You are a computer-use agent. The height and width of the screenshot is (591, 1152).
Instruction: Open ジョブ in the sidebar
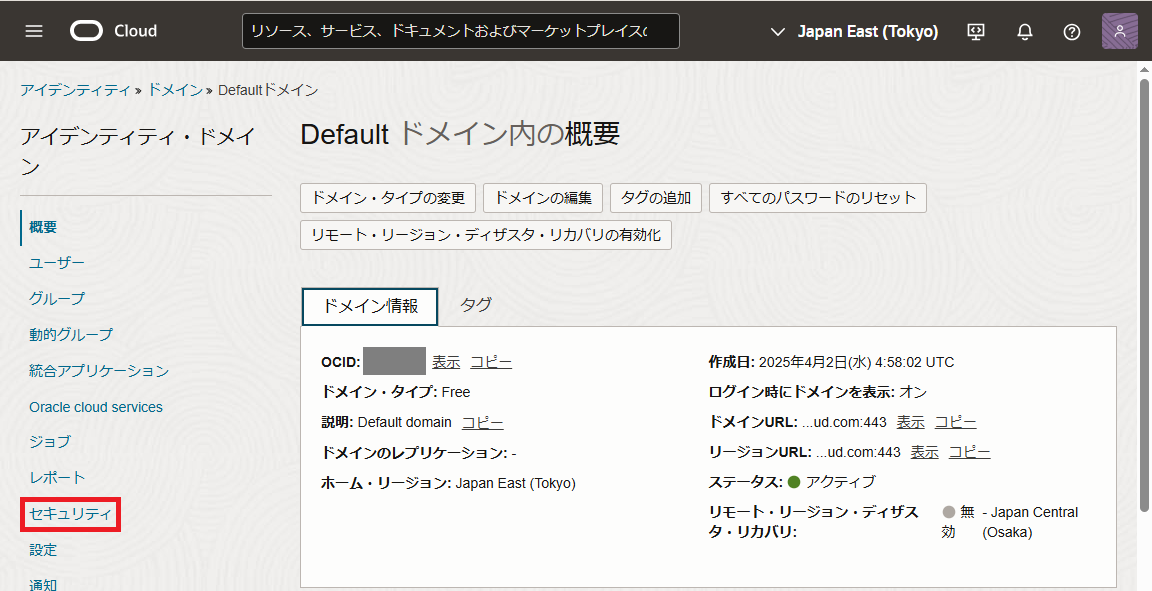point(50,441)
